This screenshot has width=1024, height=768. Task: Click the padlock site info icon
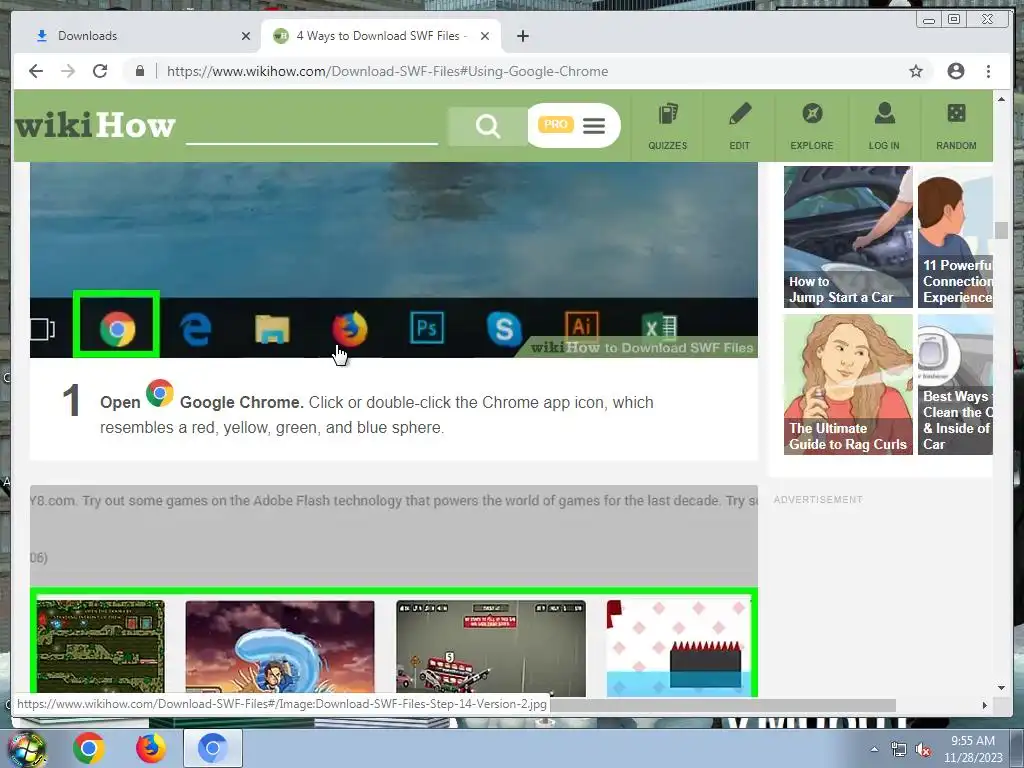(139, 71)
